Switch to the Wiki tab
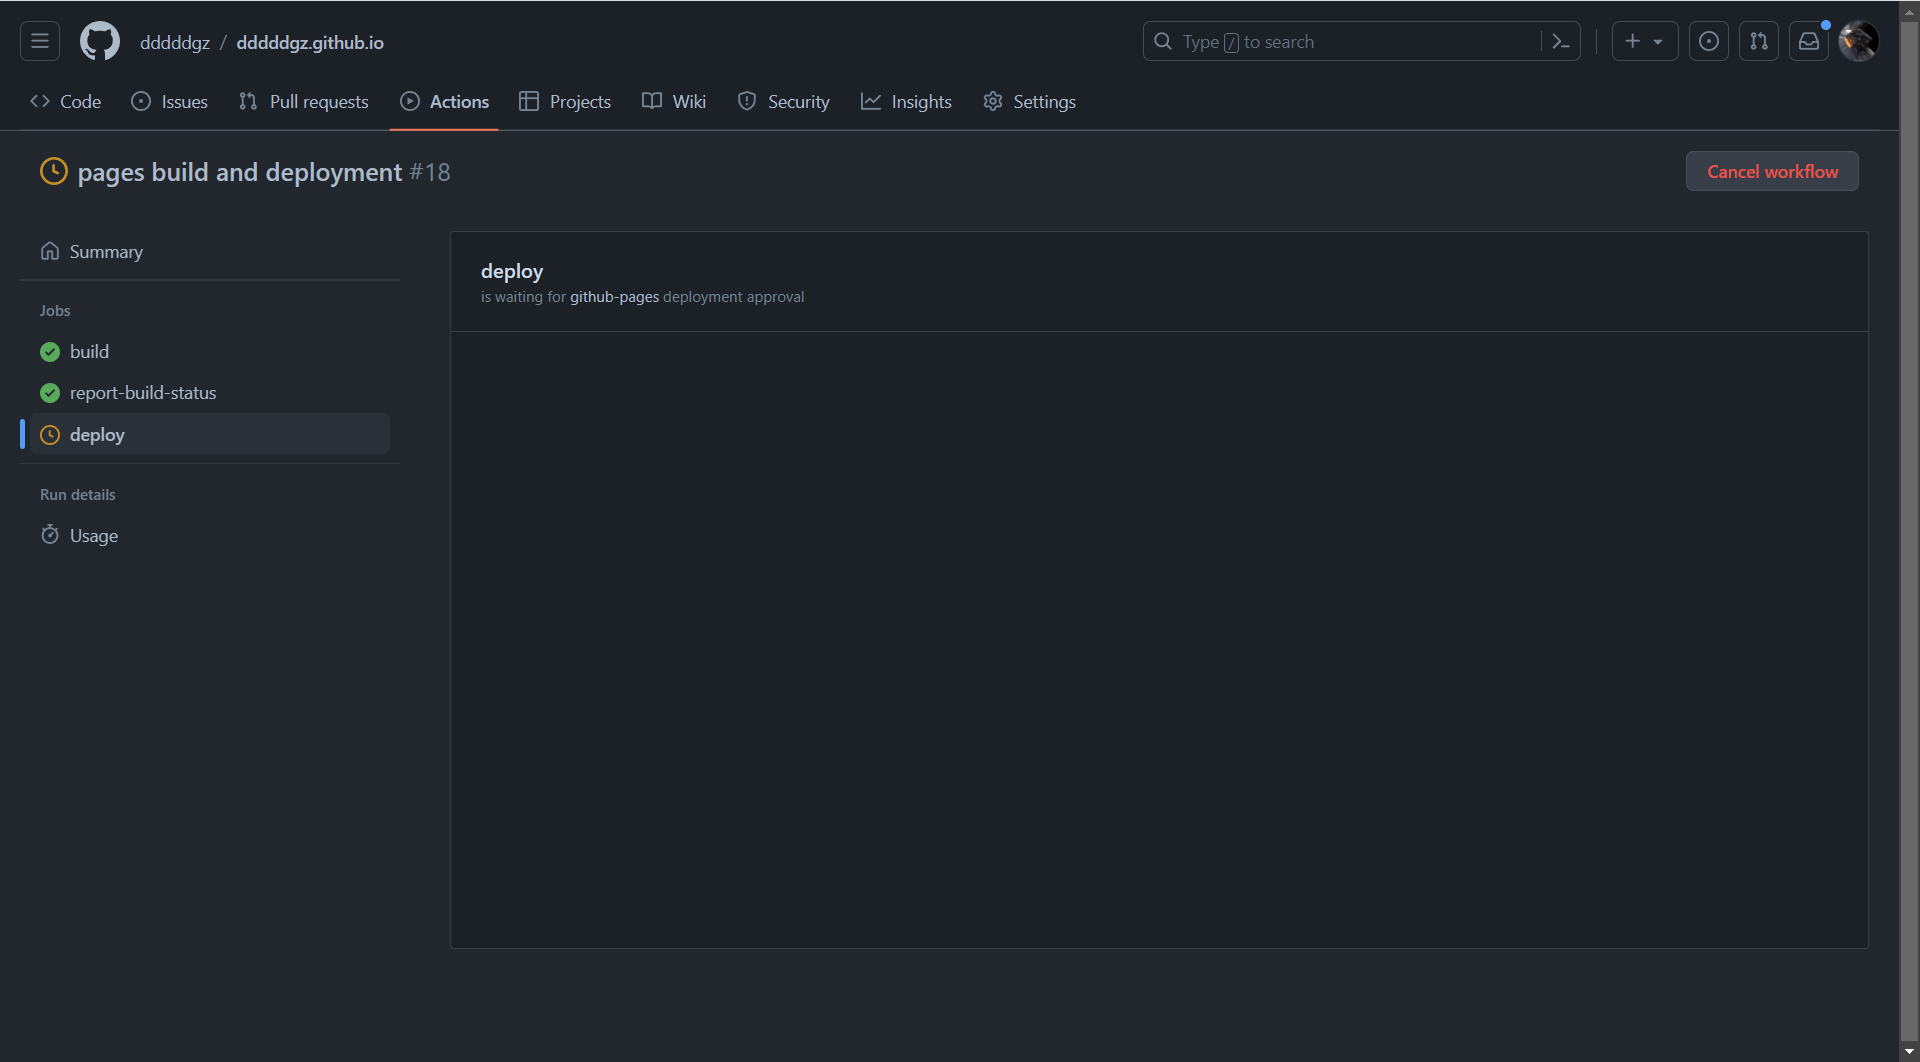The height and width of the screenshot is (1062, 1920). 674,101
